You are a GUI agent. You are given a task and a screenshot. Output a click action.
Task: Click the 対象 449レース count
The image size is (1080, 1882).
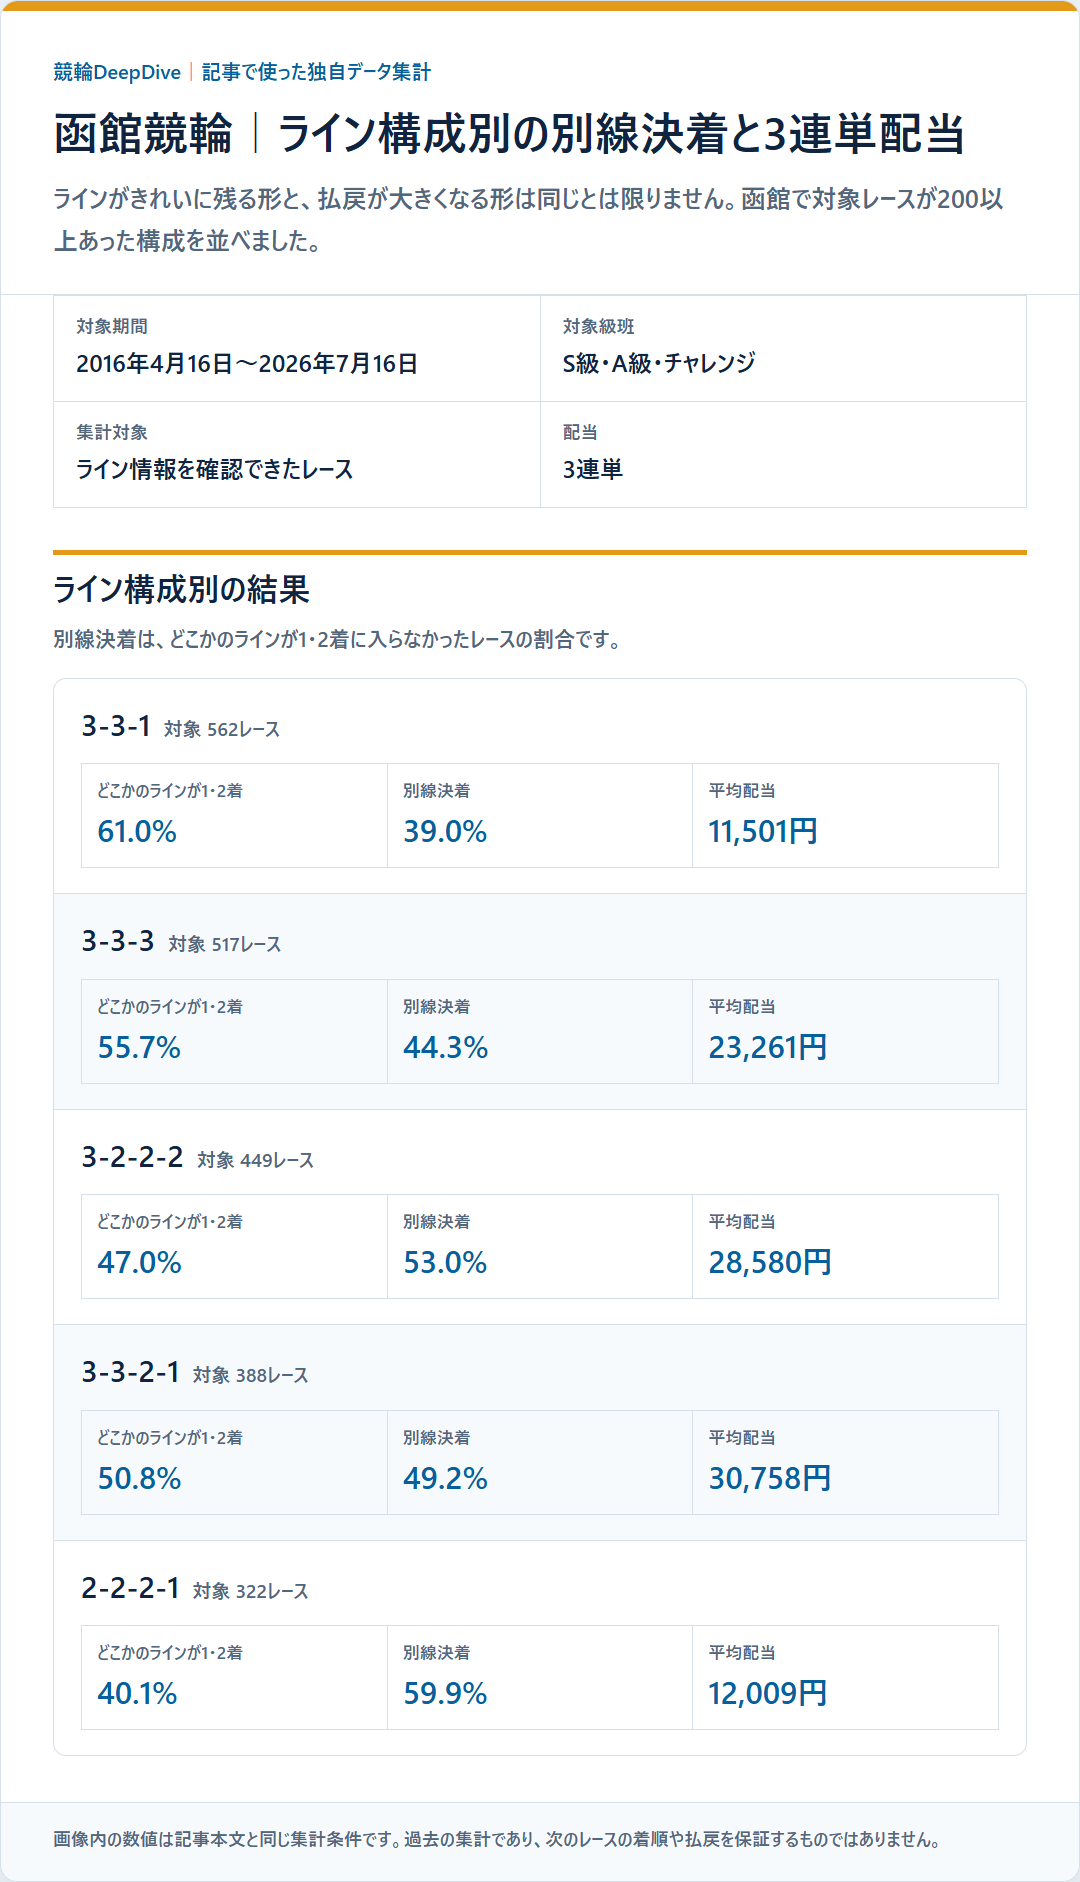tap(256, 1160)
